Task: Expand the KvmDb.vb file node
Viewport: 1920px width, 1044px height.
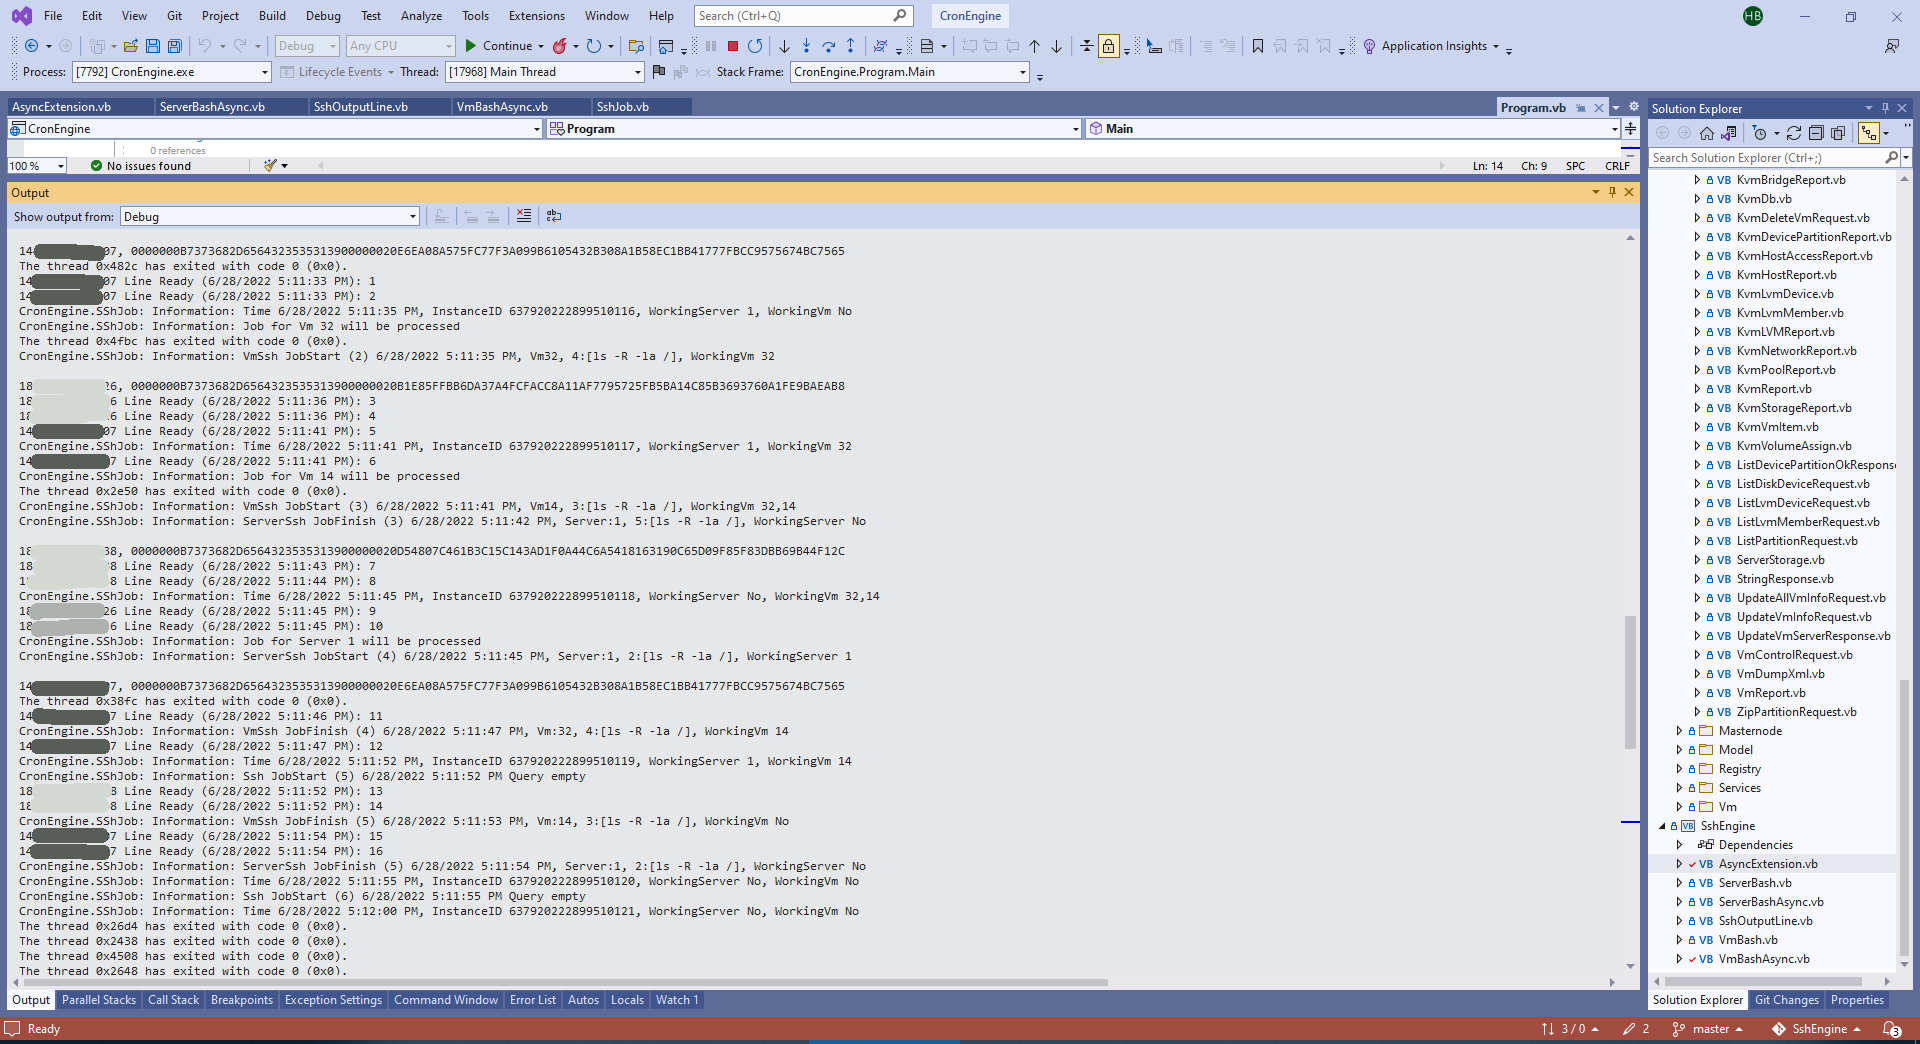Action: 1697,199
